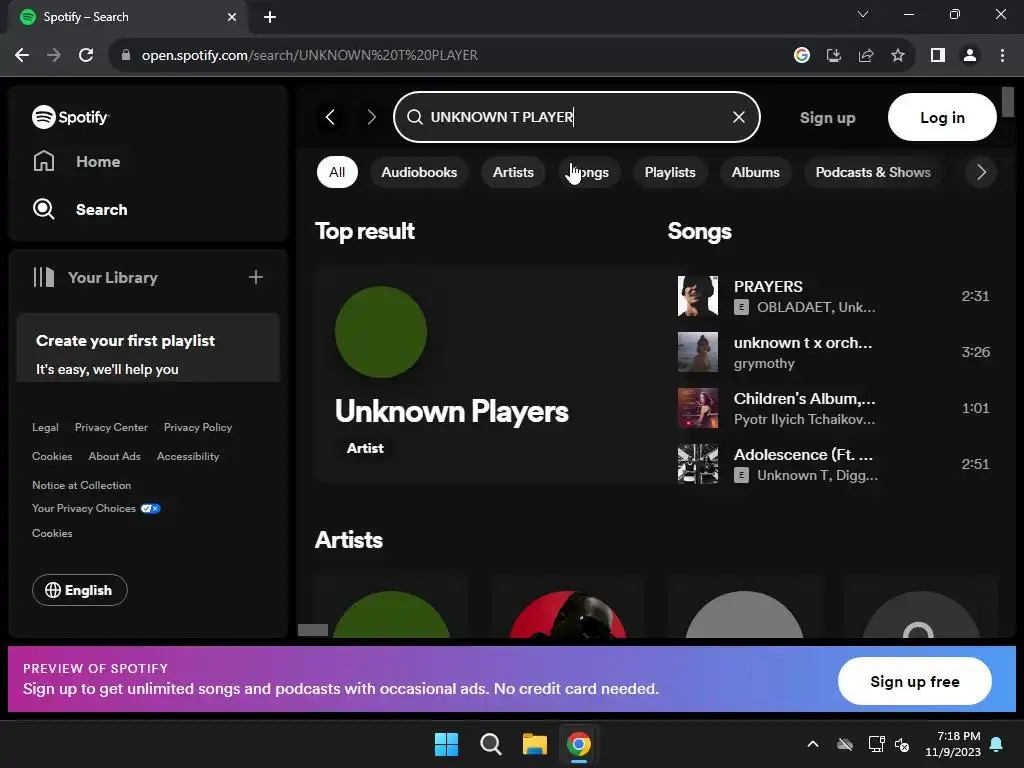Go forward with Spotify's right chevron
This screenshot has width=1024, height=768.
pos(371,117)
